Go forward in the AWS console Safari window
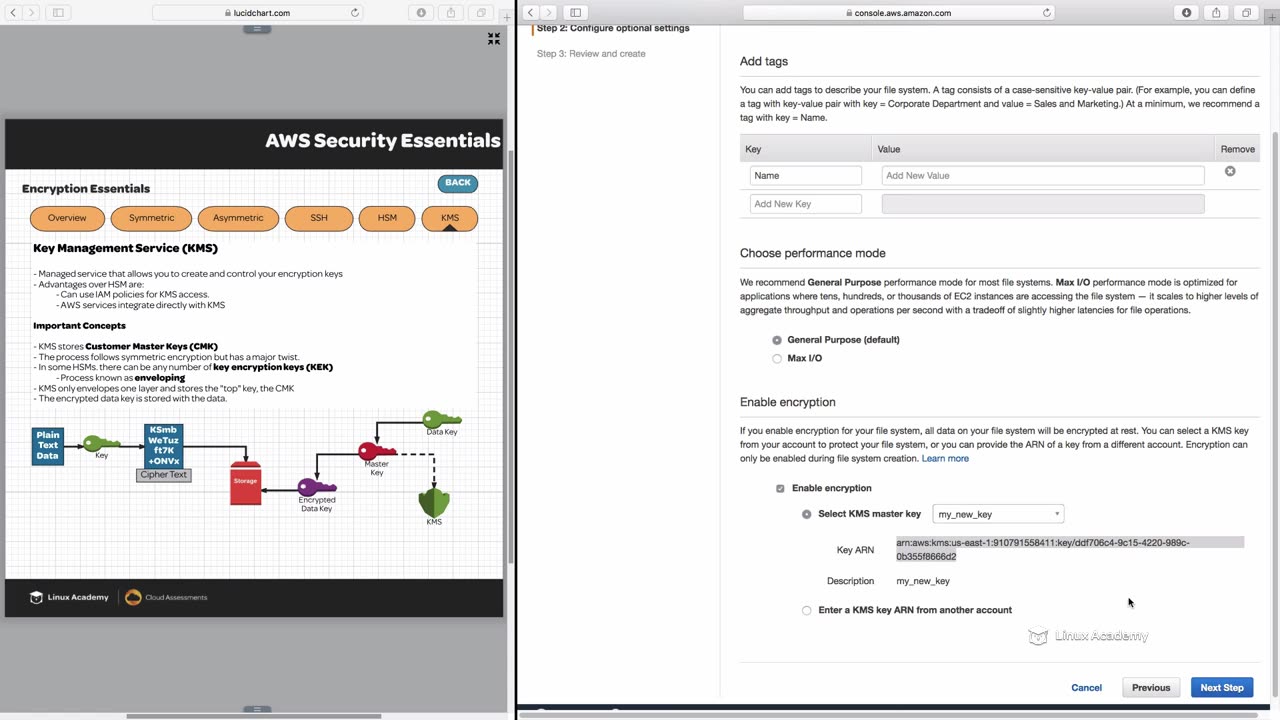Image resolution: width=1280 pixels, height=720 pixels. pos(549,13)
